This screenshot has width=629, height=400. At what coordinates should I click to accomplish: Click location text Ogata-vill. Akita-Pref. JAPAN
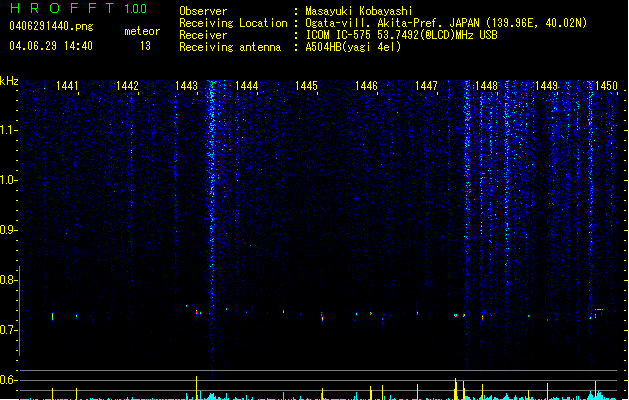pos(393,23)
